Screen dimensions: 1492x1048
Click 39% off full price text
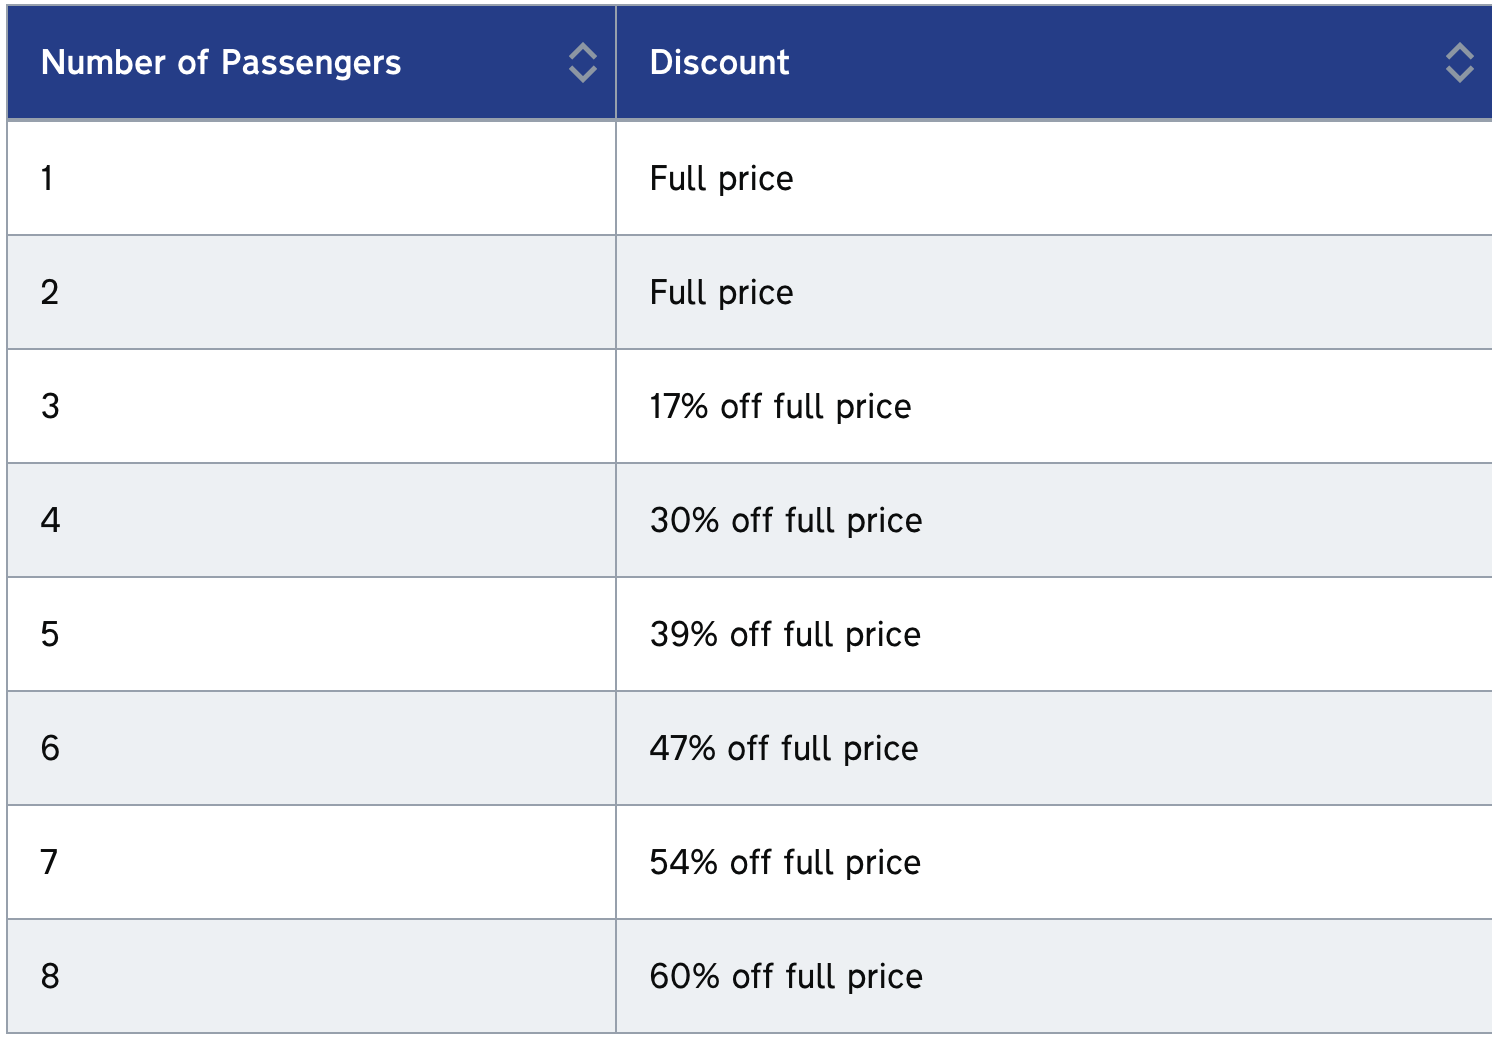point(785,635)
